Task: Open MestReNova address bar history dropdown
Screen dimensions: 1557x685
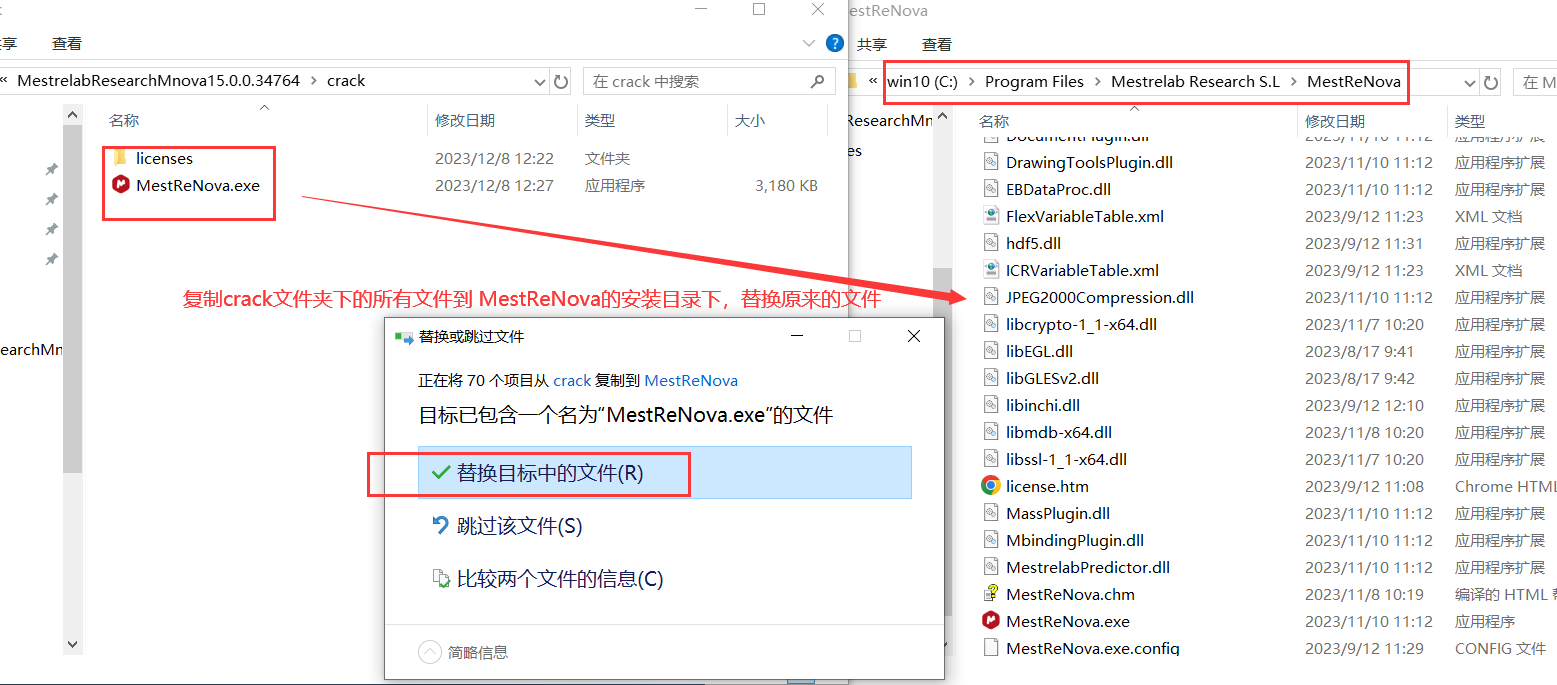Action: pos(1470,82)
